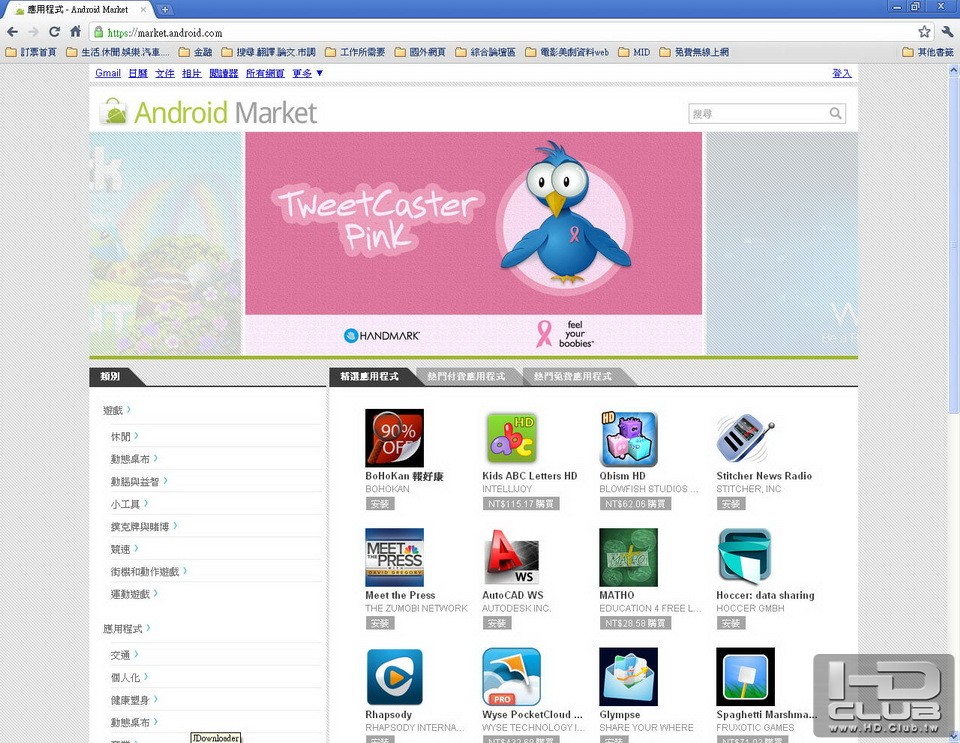Install Stitcher News Radio
The width and height of the screenshot is (960, 743).
pos(731,504)
